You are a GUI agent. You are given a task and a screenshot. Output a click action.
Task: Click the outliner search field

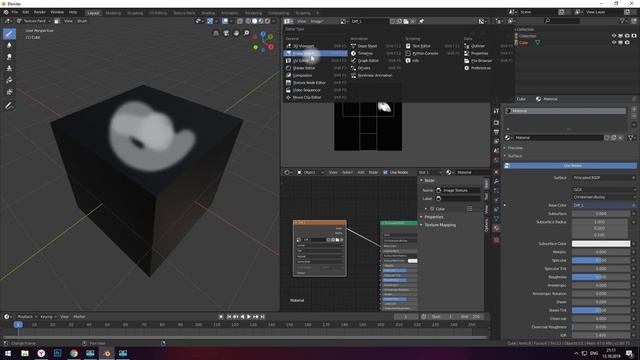[x=562, y=21]
